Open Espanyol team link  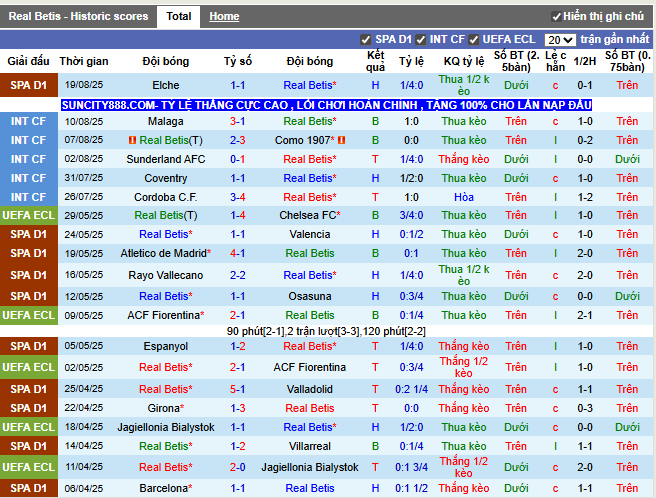(x=166, y=347)
